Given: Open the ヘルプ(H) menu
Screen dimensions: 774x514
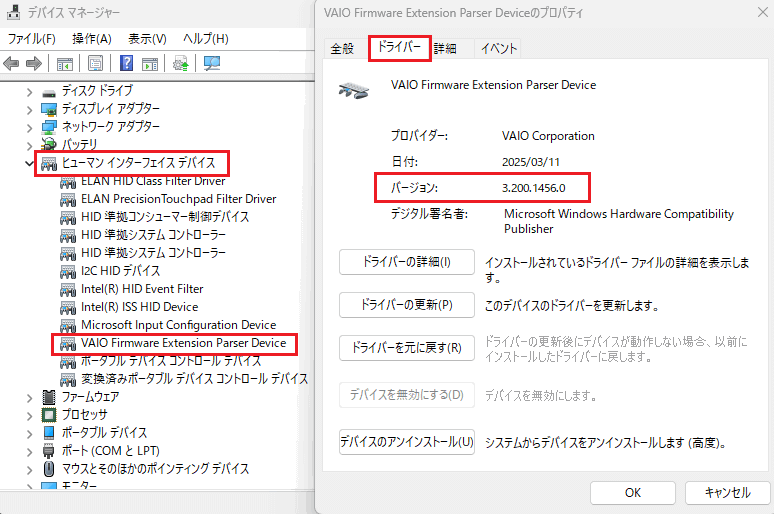Looking at the screenshot, I should click(x=206, y=39).
